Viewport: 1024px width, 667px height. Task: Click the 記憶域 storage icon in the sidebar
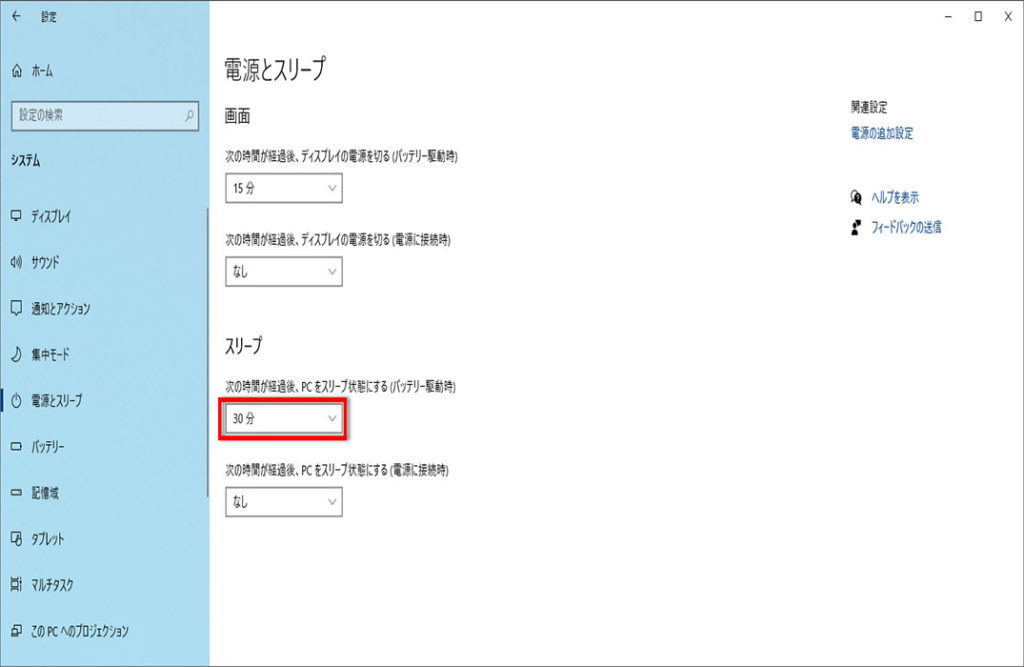click(16, 492)
